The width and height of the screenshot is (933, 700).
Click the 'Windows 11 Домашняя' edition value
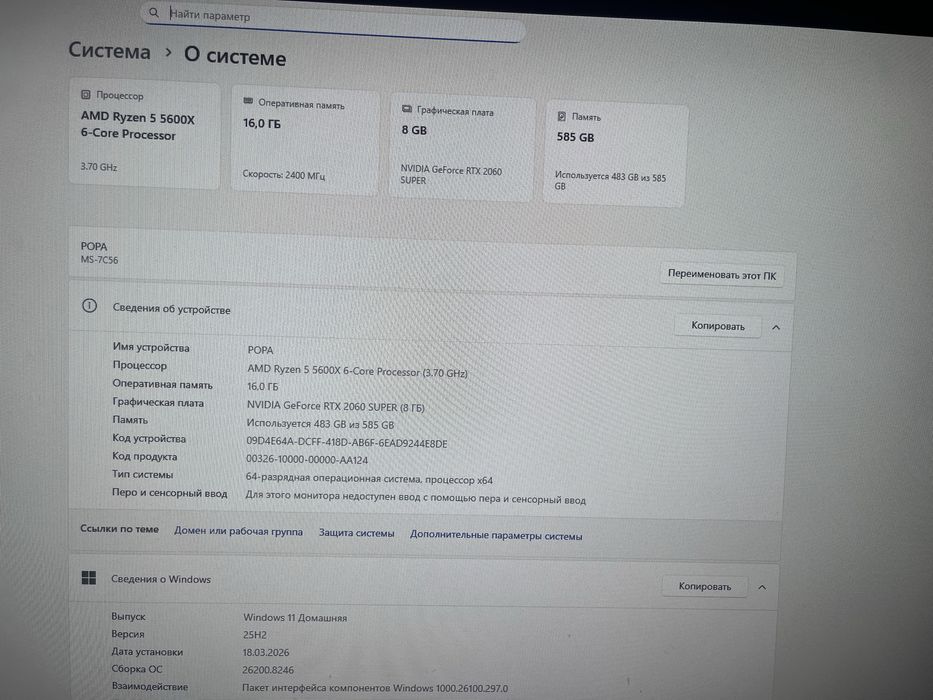(x=295, y=618)
